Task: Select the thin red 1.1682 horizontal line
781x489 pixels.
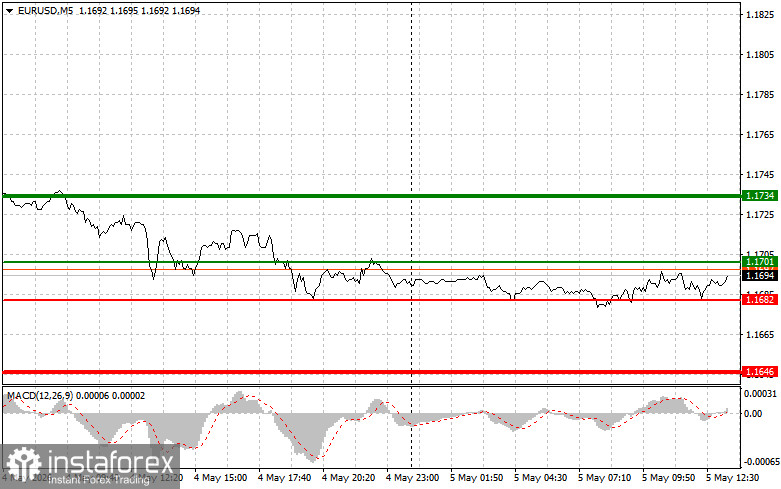Action: point(372,300)
